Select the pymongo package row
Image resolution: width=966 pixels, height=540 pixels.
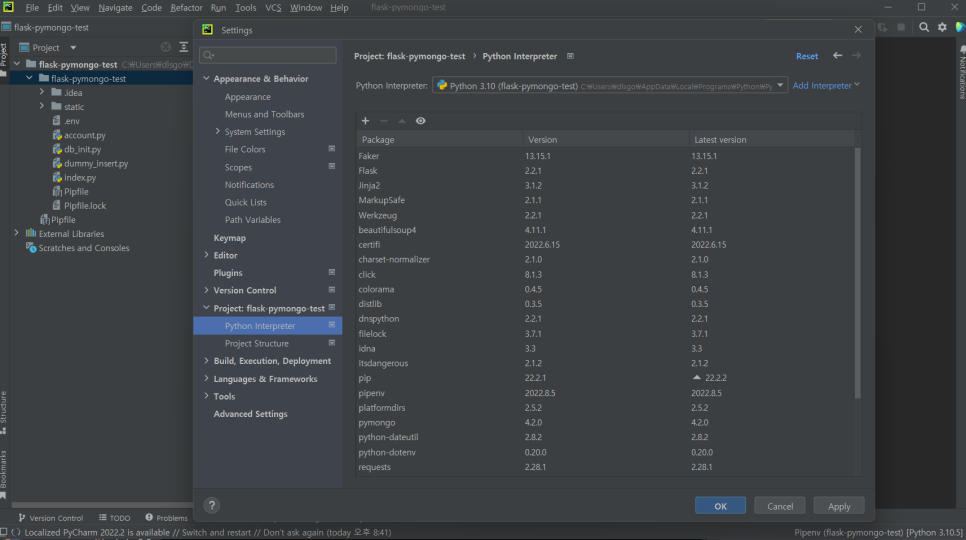tap(606, 422)
